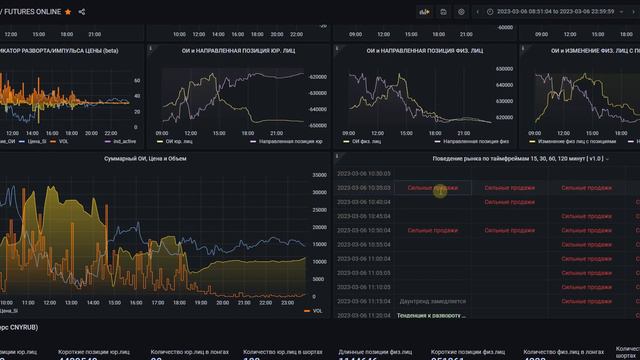Screen dimensions: 640x360
Task: Open color picker of ind_active purple swatch
Action: pos(108,141)
